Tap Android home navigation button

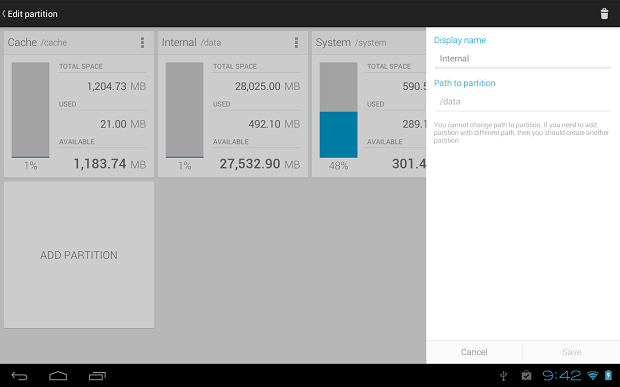click(58, 376)
